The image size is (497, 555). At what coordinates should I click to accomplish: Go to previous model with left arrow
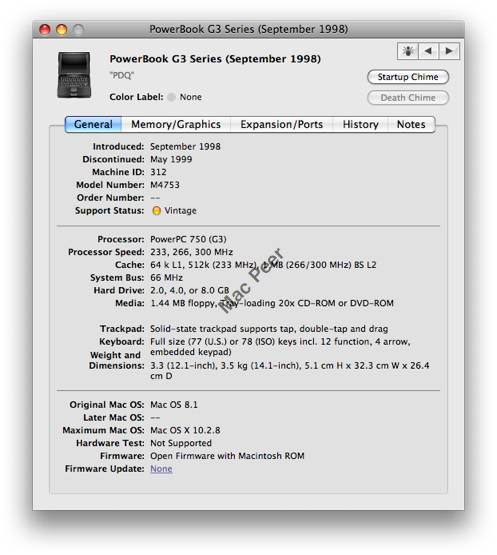coord(428,51)
